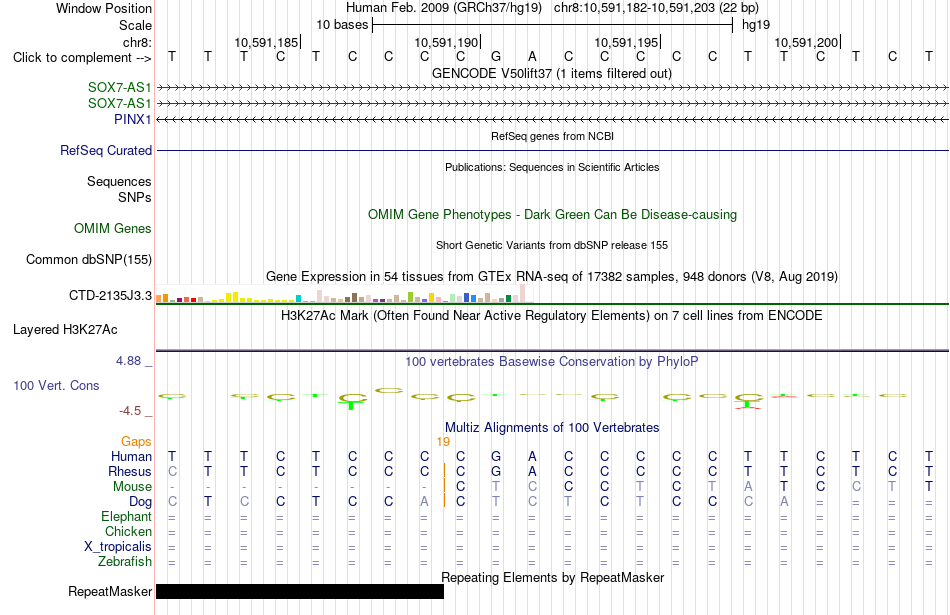Click the Publications Sequences track title
This screenshot has height=615, width=950.
pyautogui.click(x=552, y=167)
